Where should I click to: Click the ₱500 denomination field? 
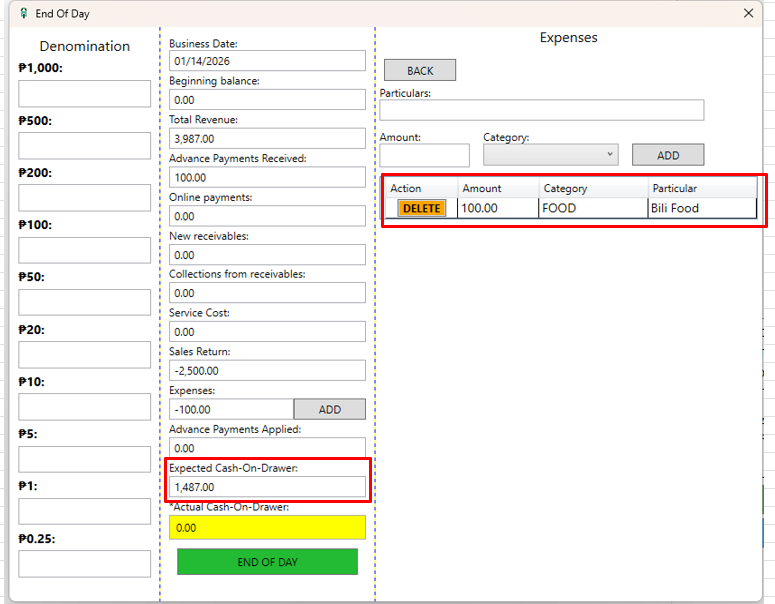coord(84,146)
